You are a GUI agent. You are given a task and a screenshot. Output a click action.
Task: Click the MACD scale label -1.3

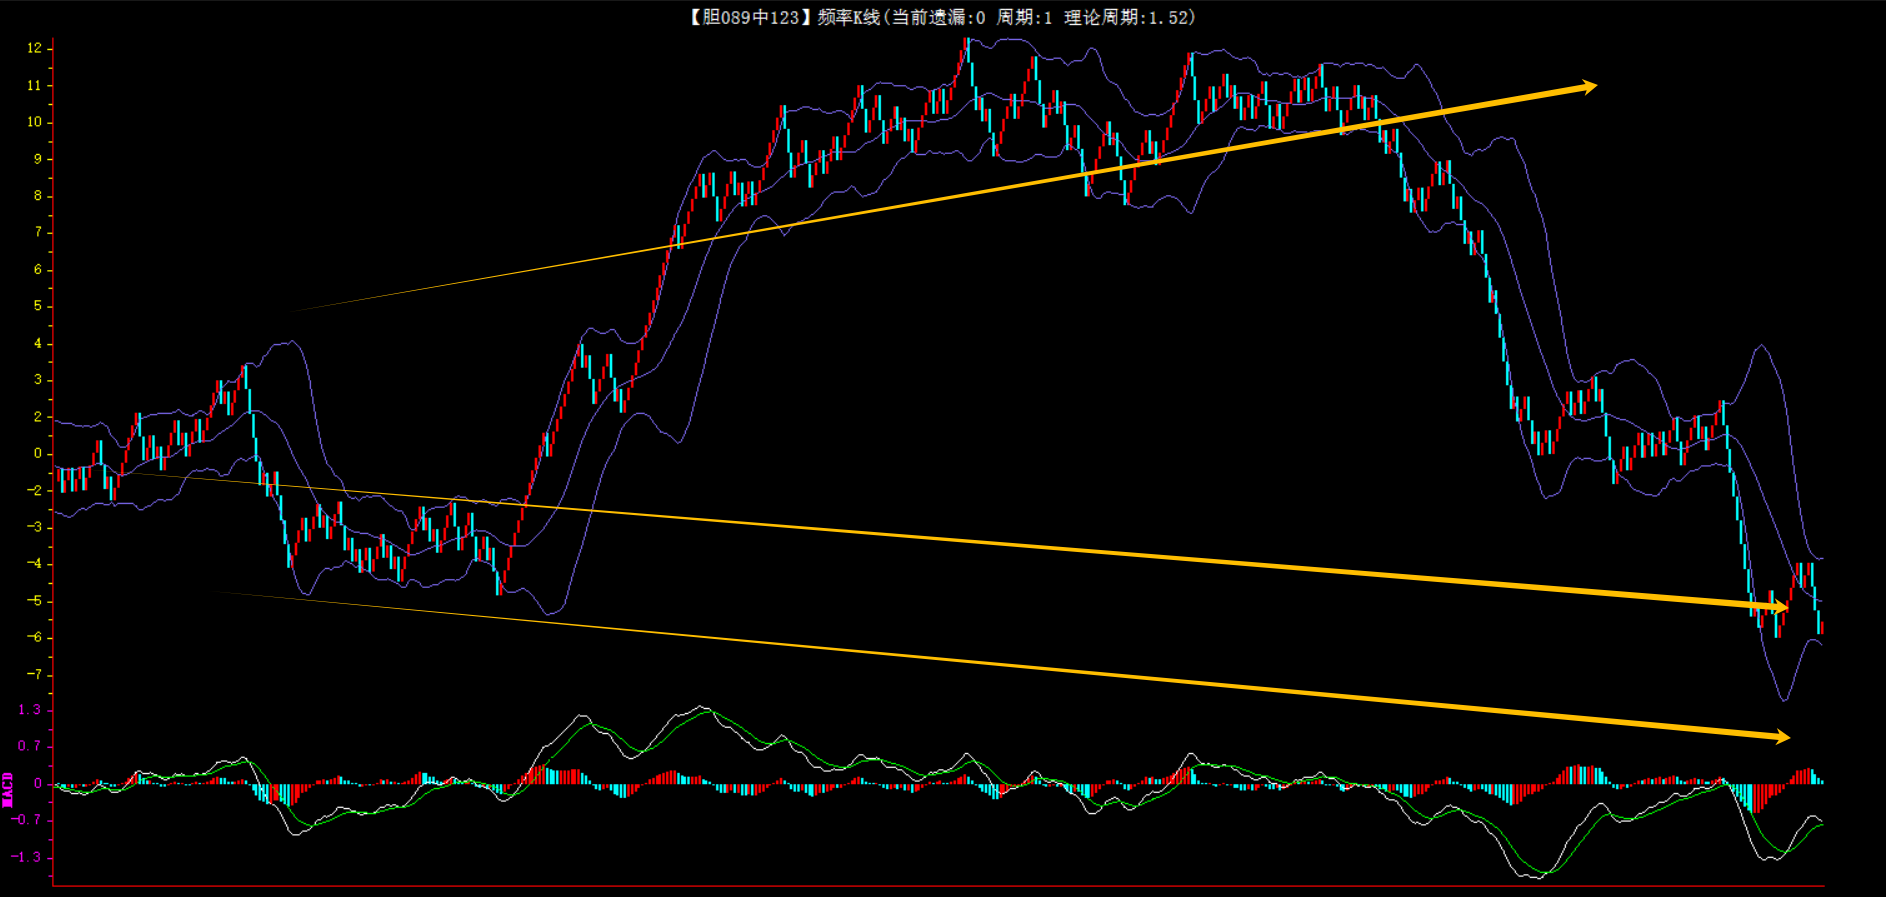27,857
